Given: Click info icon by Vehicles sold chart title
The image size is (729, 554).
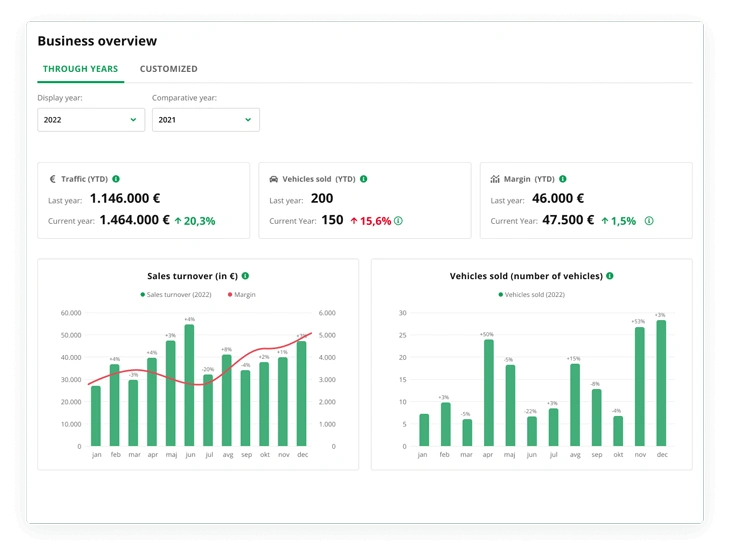Looking at the screenshot, I should (x=610, y=276).
